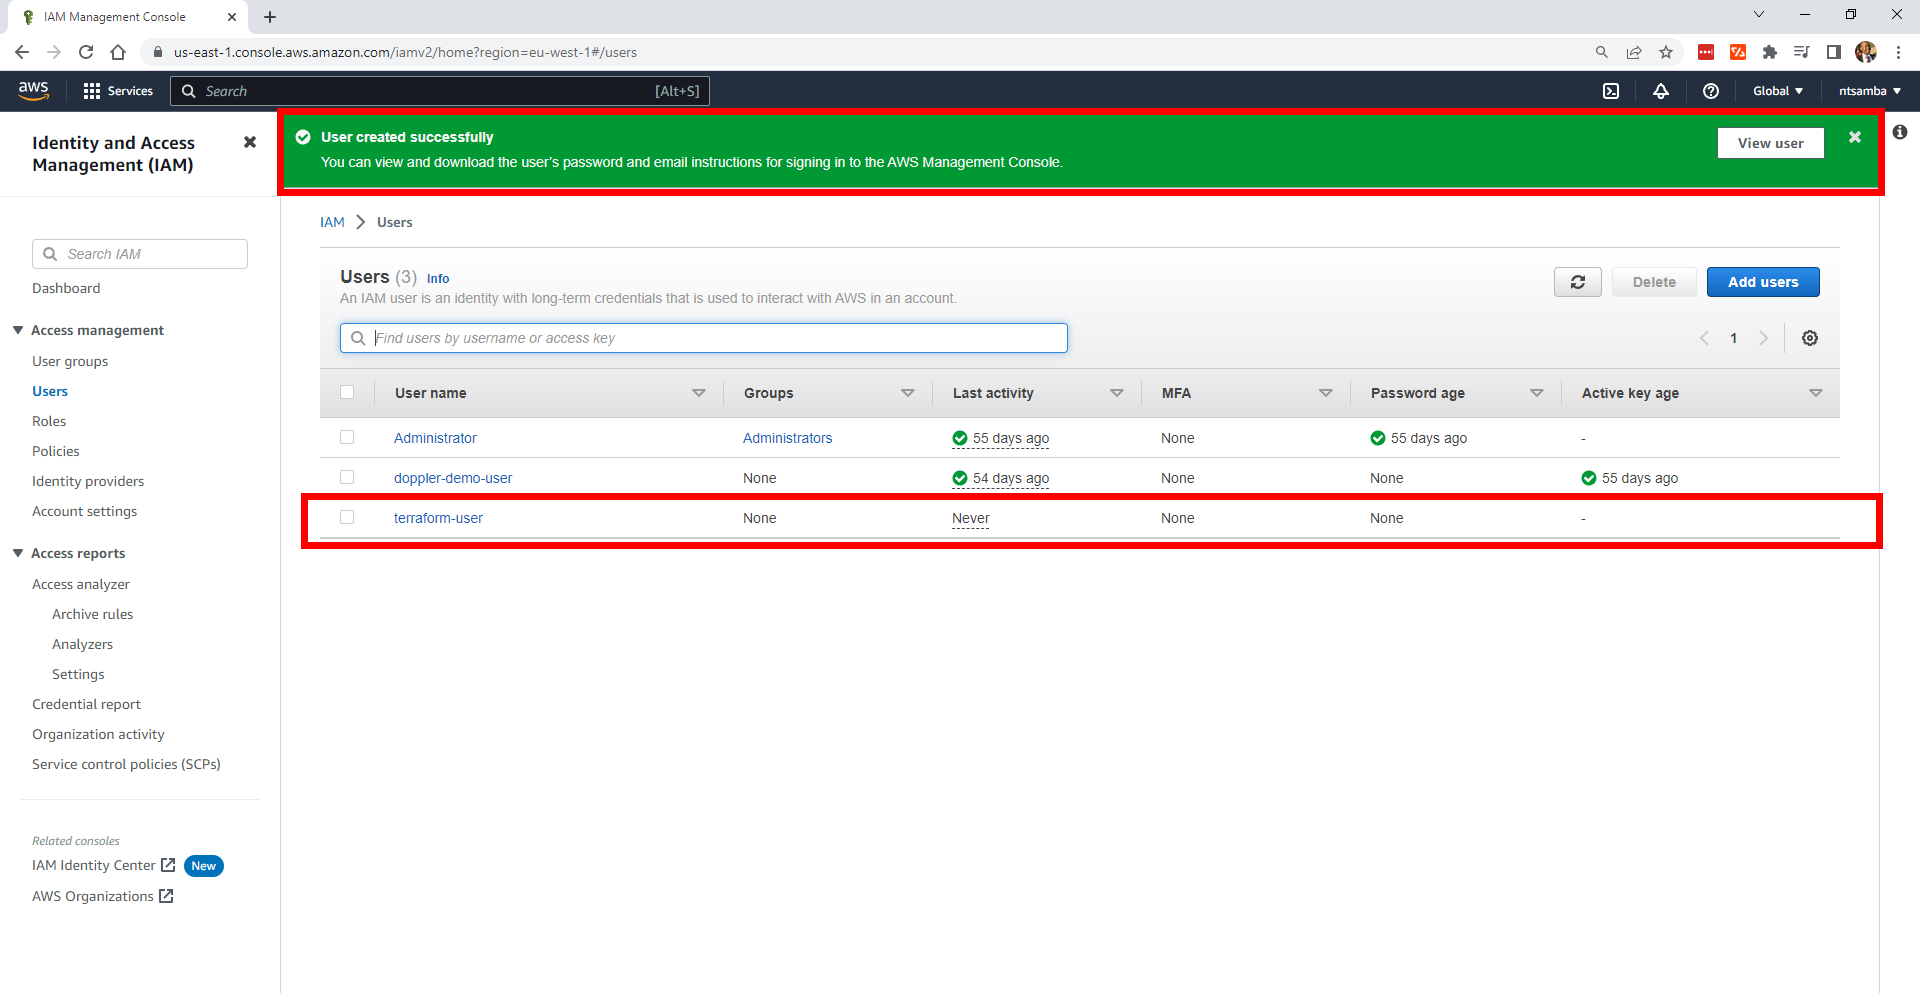
Task: Open the Global region dropdown
Action: (1777, 91)
